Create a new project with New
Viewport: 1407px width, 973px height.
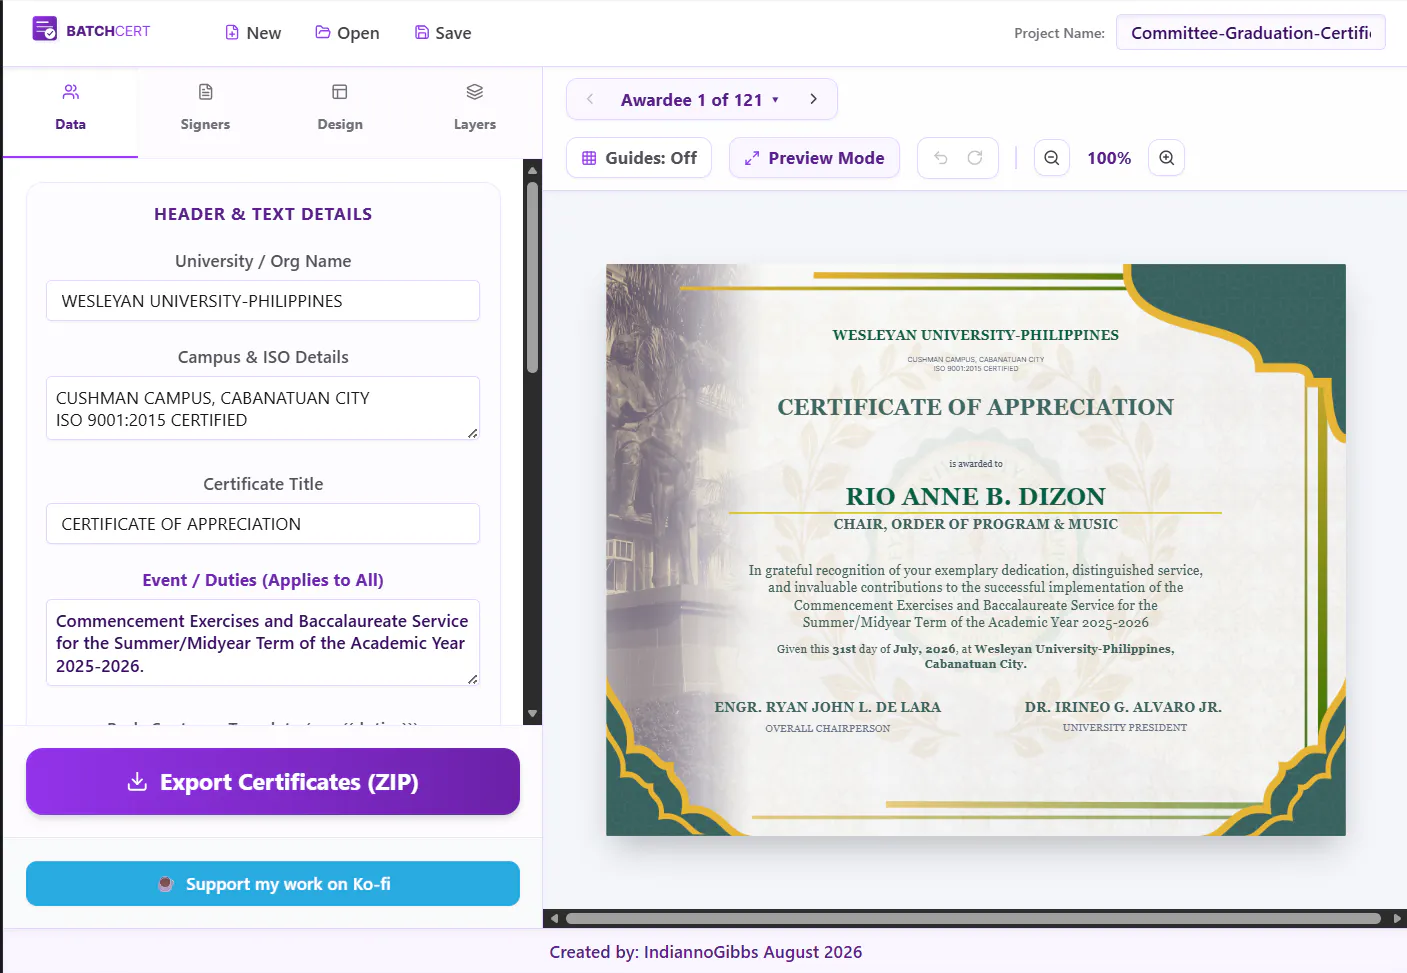coord(253,33)
